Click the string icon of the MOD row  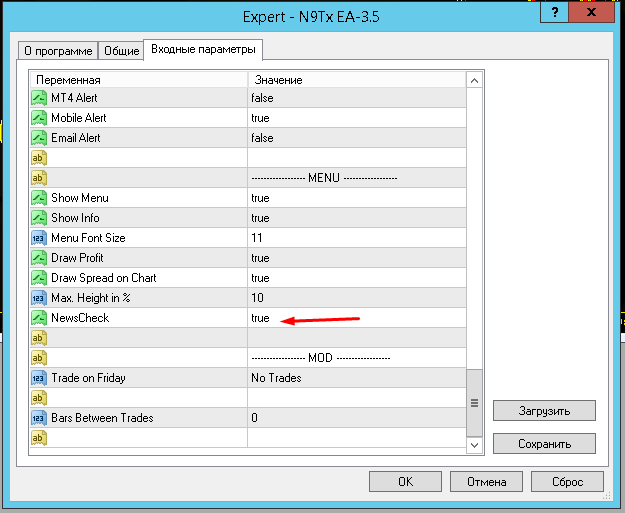click(39, 358)
